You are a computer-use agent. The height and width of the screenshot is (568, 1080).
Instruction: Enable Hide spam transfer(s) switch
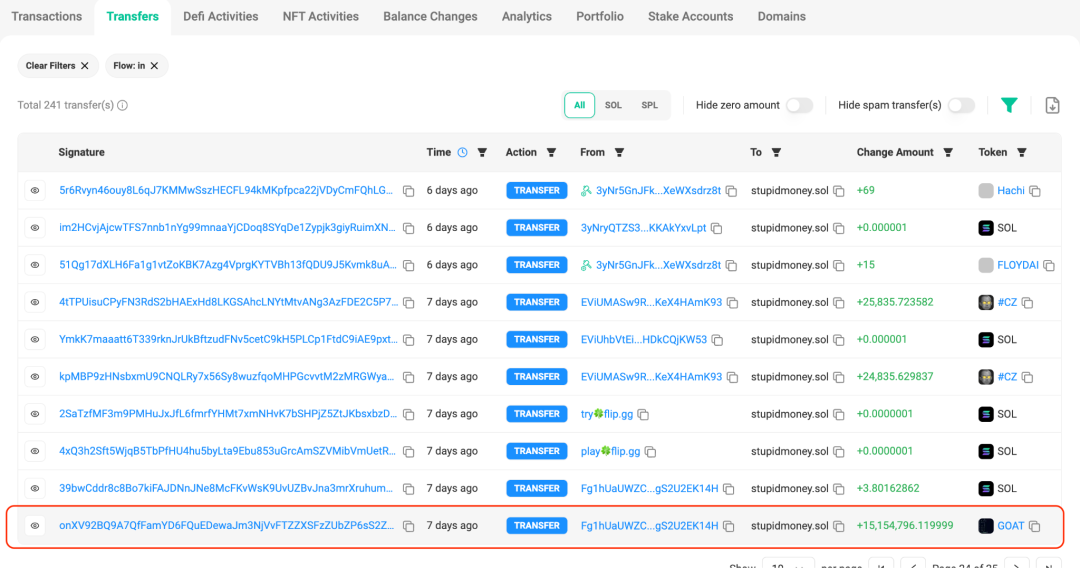click(960, 105)
